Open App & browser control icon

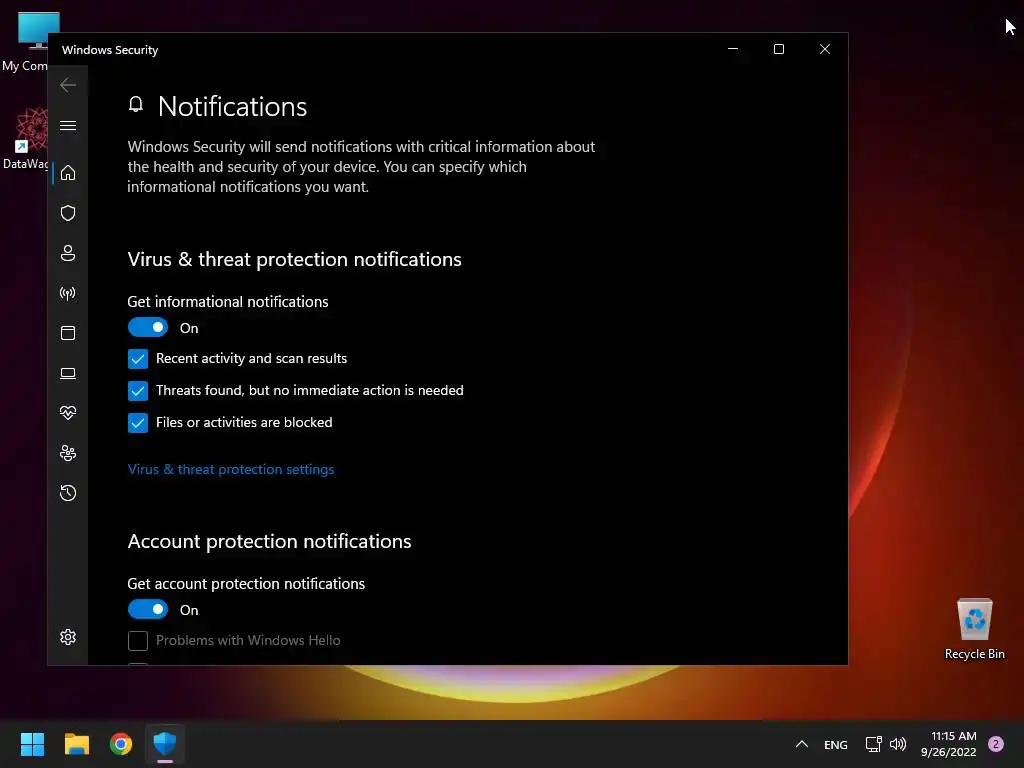pyautogui.click(x=68, y=333)
